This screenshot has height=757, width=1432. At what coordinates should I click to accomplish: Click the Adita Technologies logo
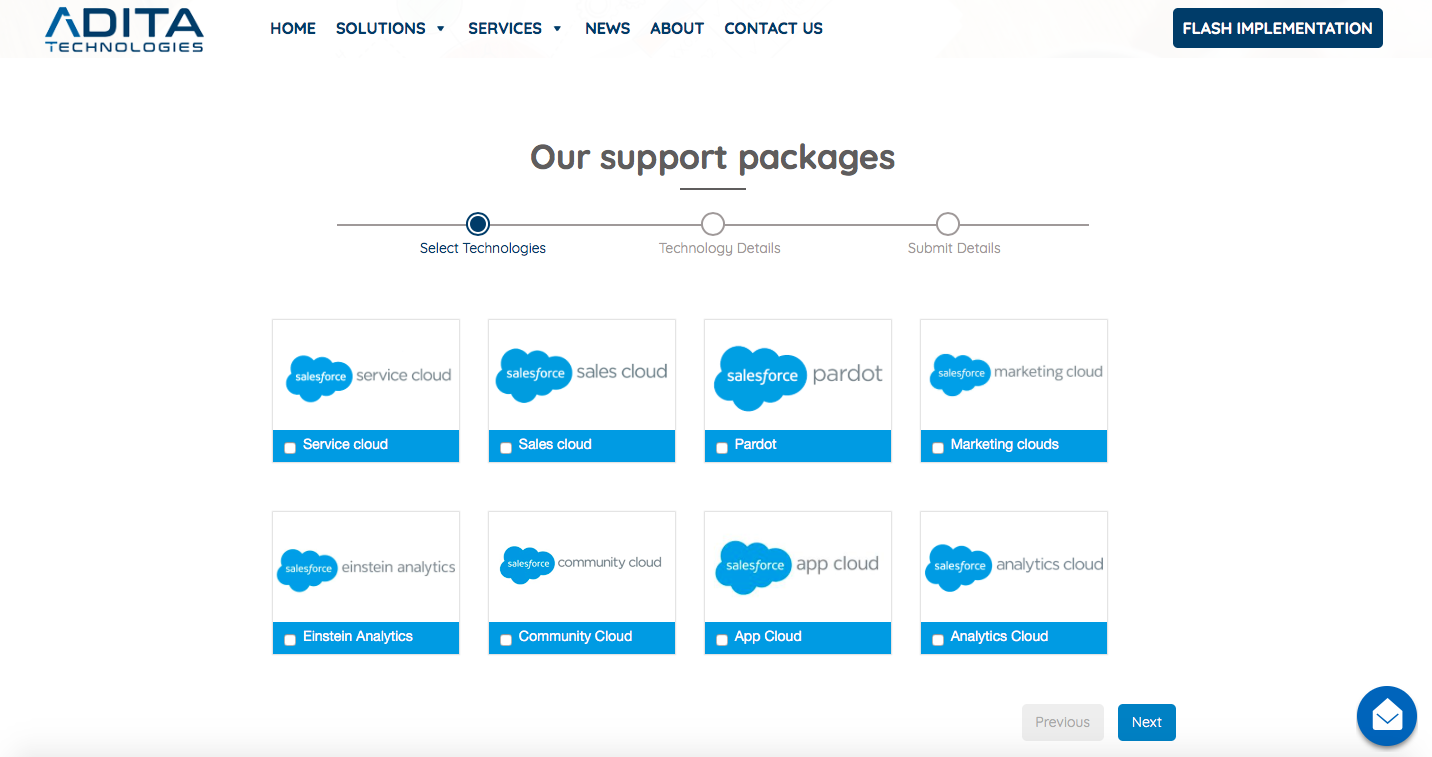click(124, 29)
